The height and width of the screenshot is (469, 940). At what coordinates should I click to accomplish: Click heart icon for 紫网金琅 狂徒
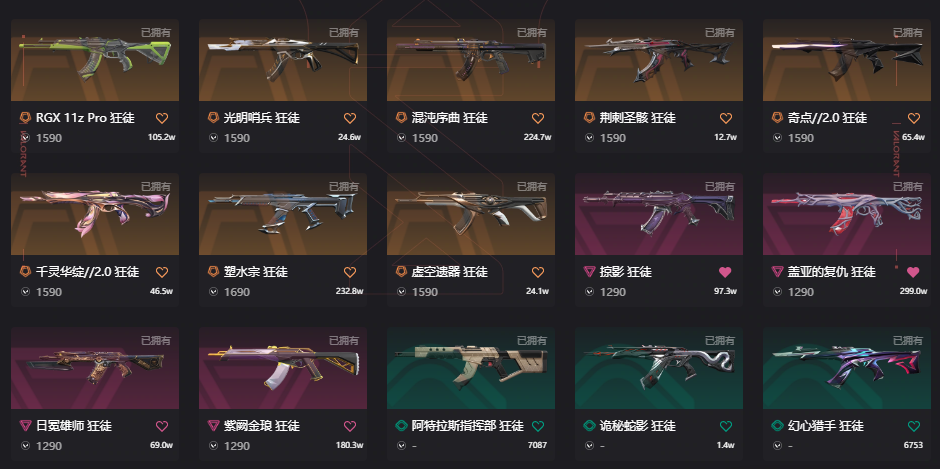[x=350, y=426]
